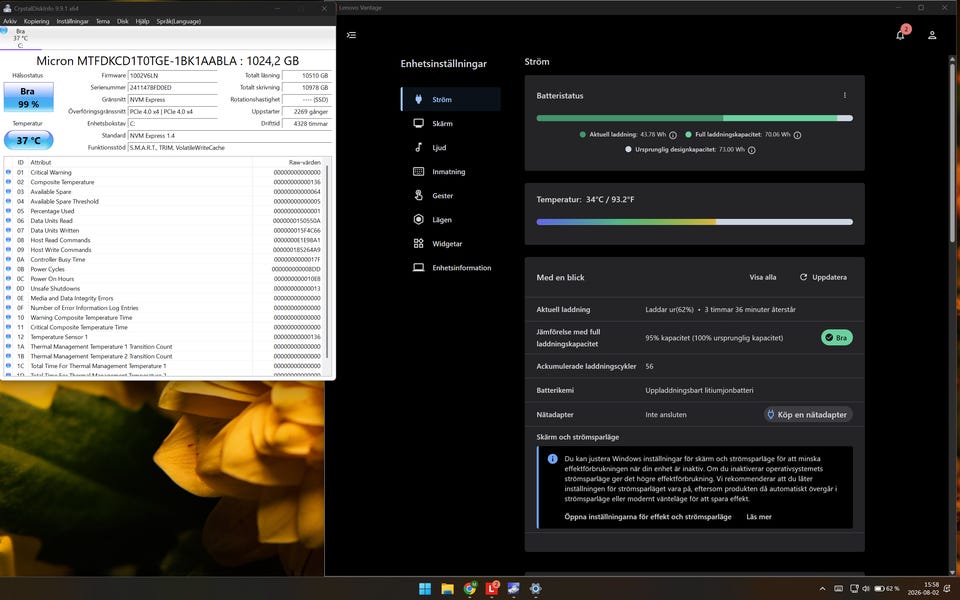Click the Bra 99 % health status button
This screenshot has width=960, height=600.
coord(28,97)
